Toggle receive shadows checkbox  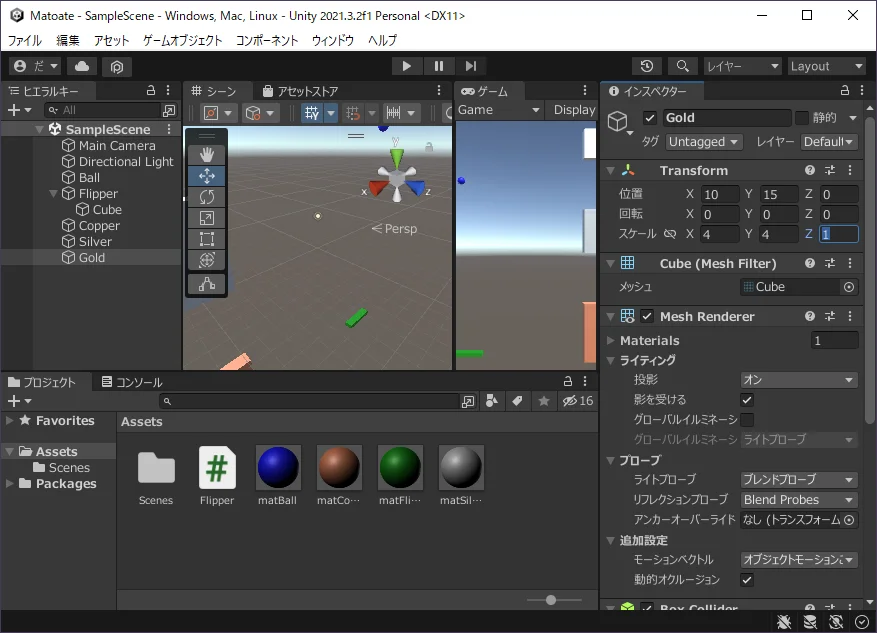(x=747, y=400)
